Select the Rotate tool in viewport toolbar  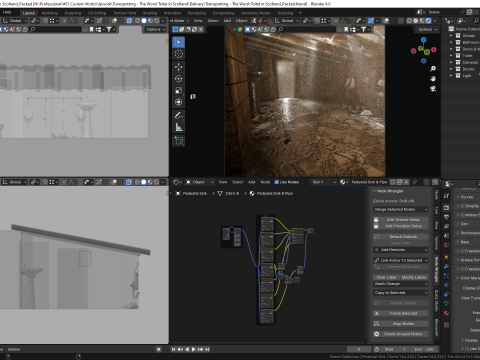coord(179,79)
